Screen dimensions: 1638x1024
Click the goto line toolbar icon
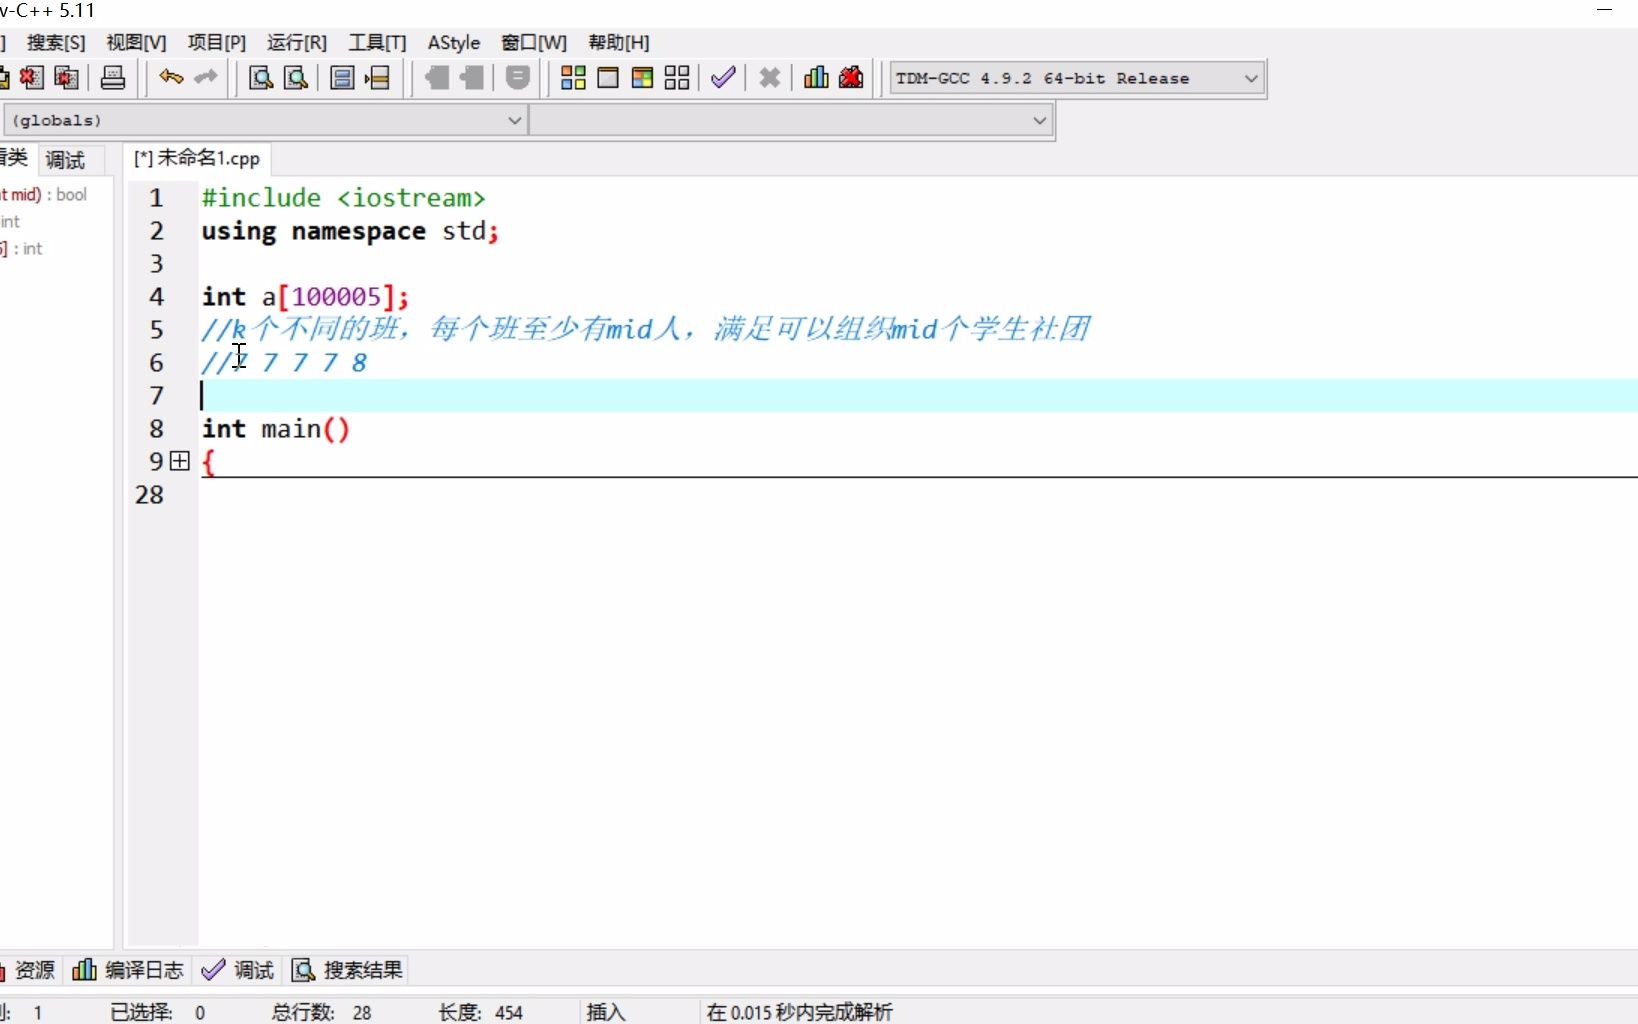pyautogui.click(x=377, y=78)
